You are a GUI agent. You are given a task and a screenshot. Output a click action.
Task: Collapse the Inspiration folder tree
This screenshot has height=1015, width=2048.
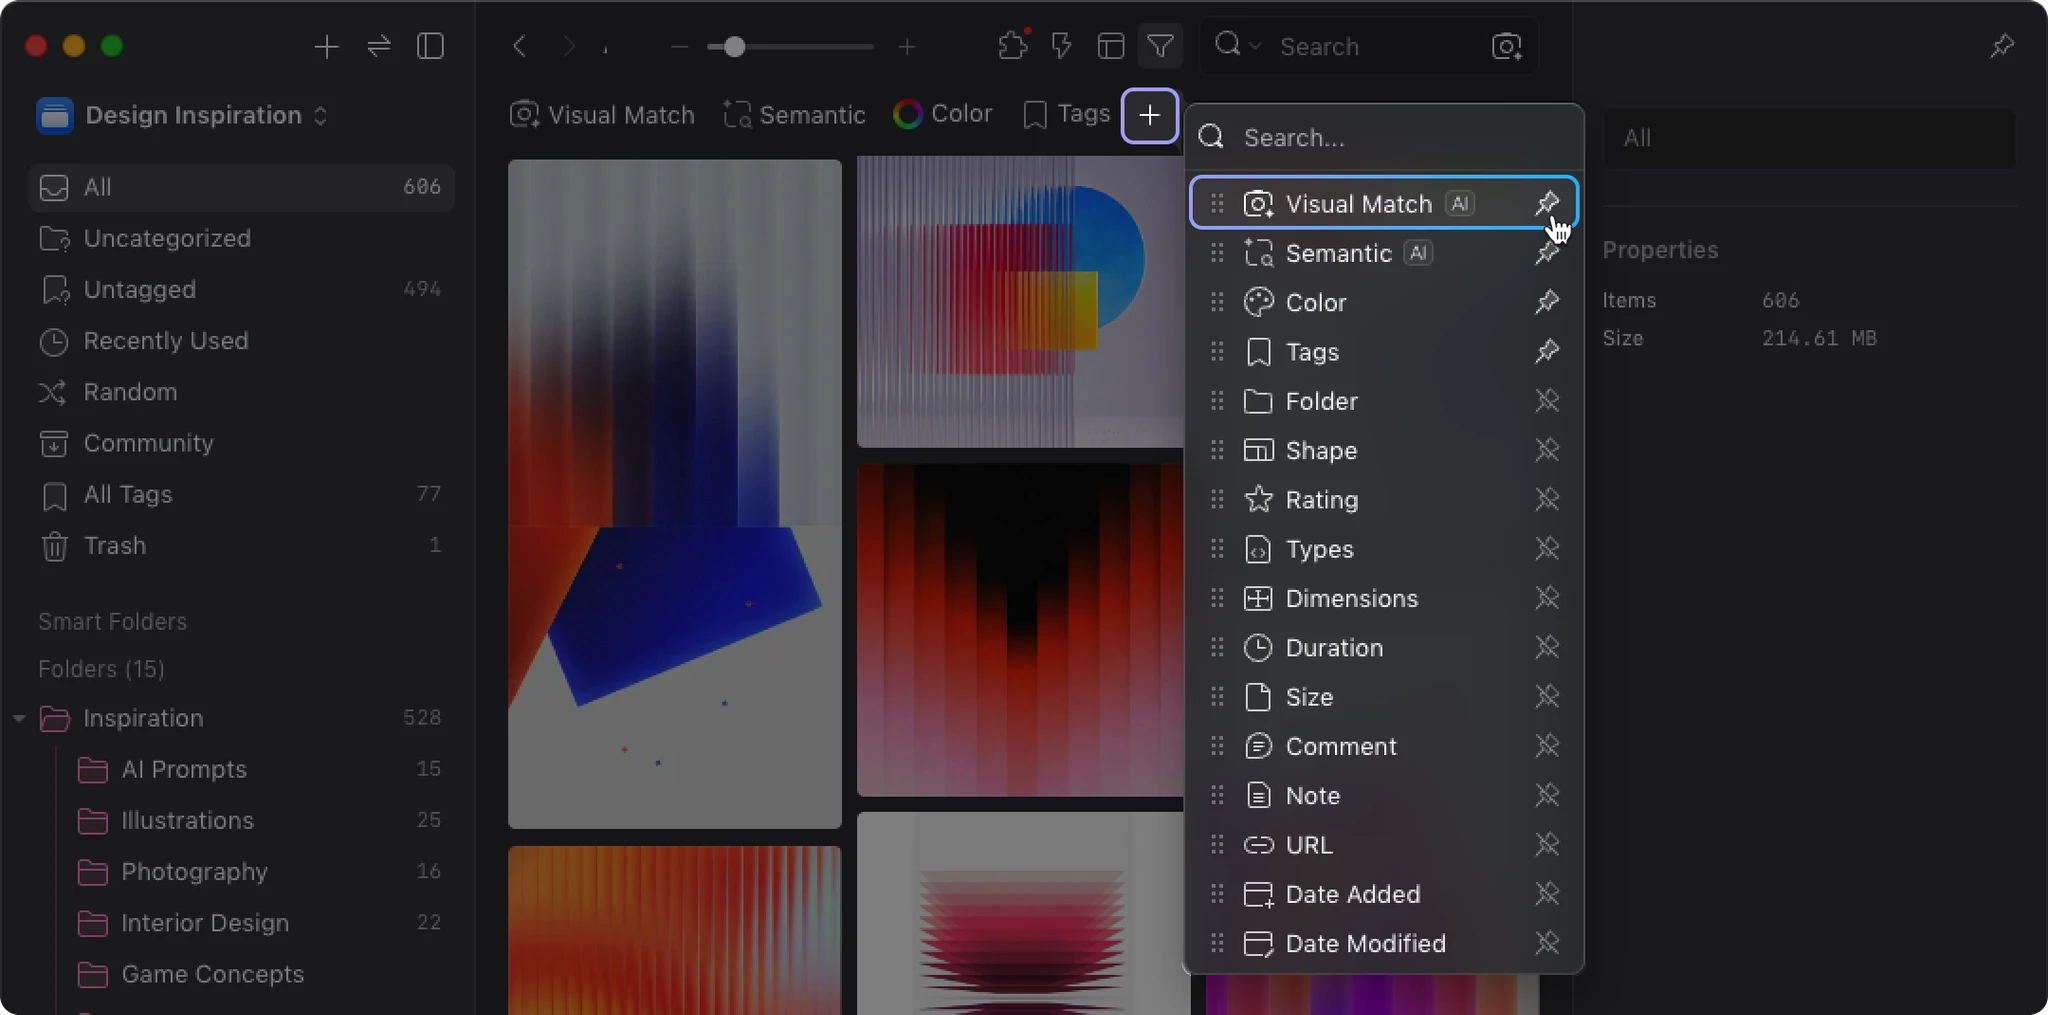19,718
